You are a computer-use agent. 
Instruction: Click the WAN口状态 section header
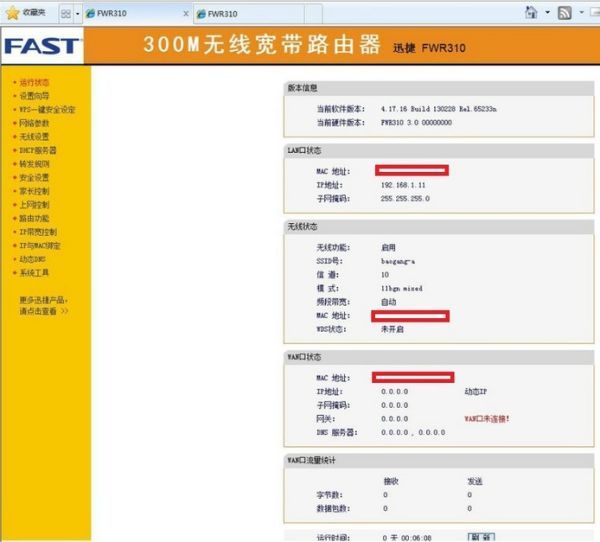304,357
